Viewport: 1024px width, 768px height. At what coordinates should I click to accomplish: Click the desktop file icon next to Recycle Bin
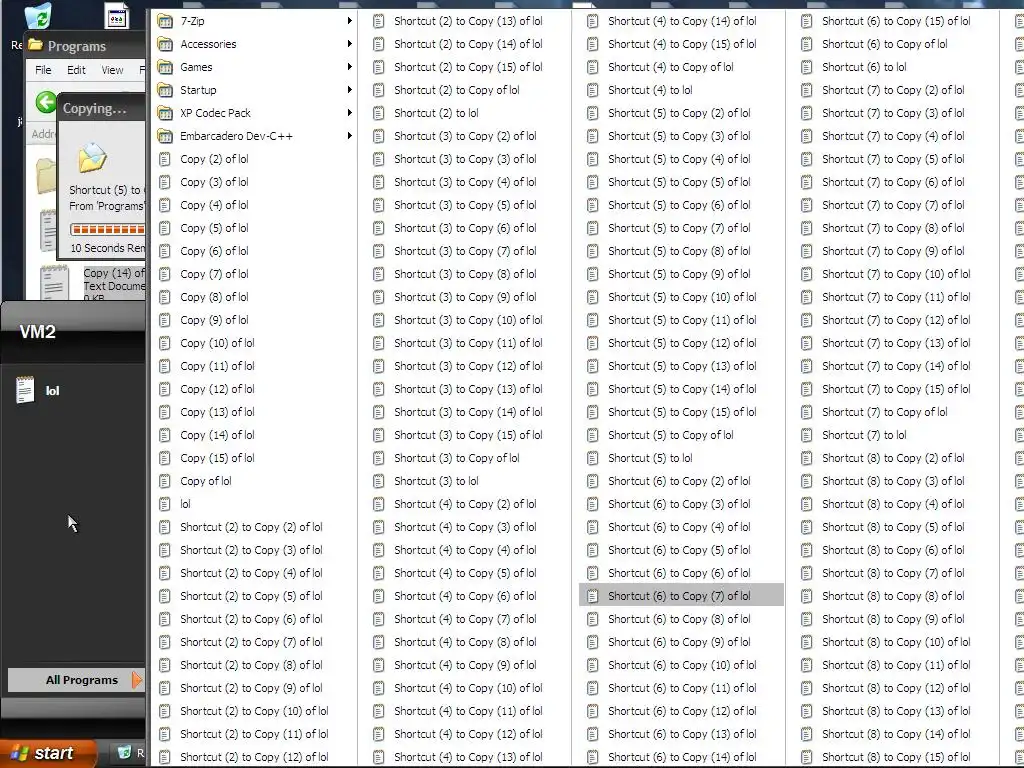coord(117,16)
